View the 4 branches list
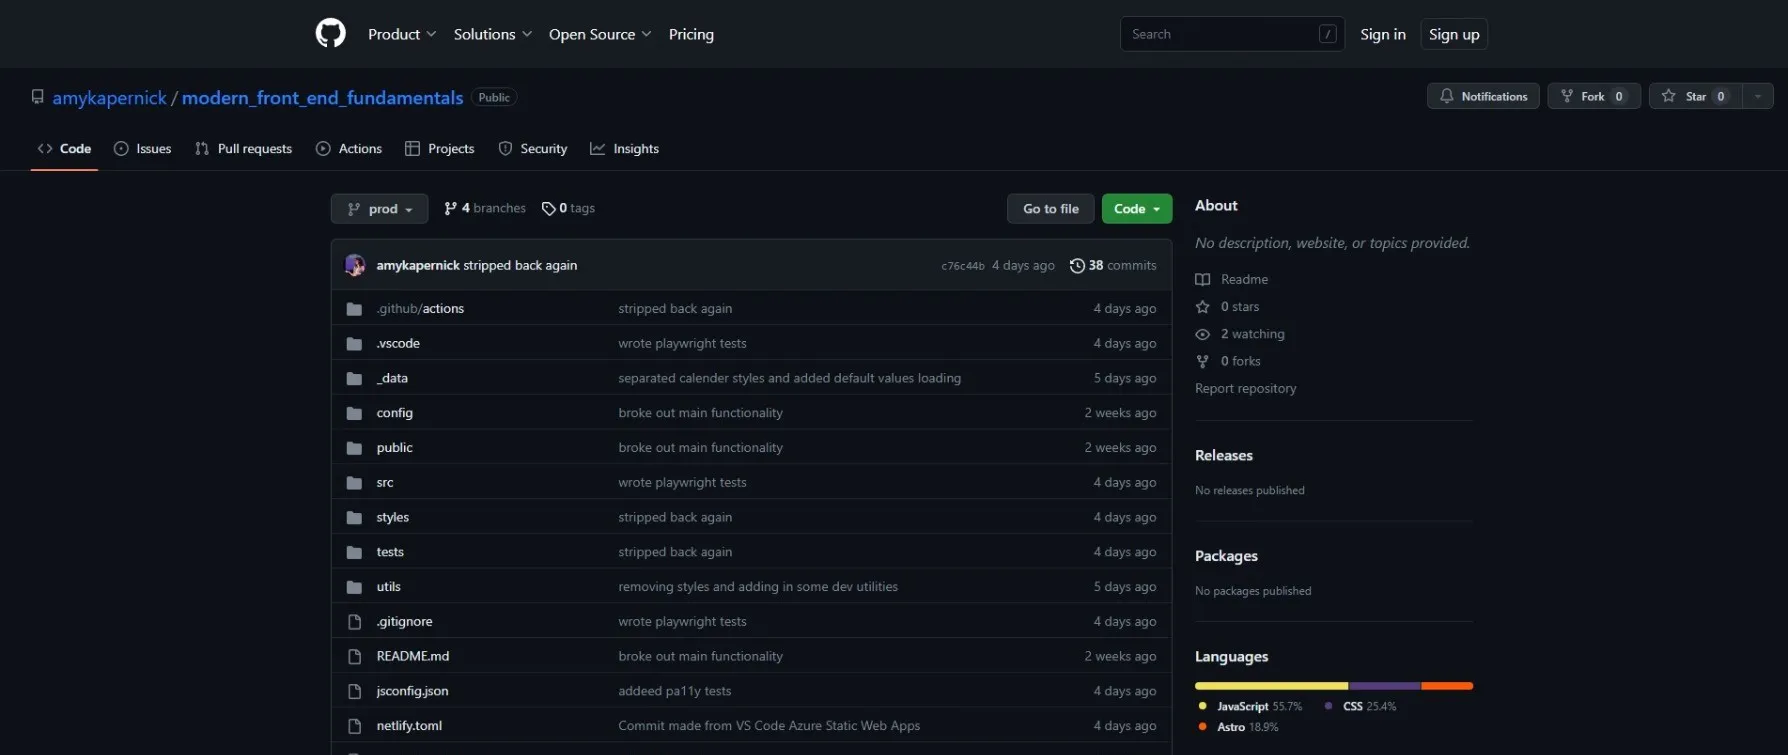This screenshot has height=755, width=1788. coord(485,208)
